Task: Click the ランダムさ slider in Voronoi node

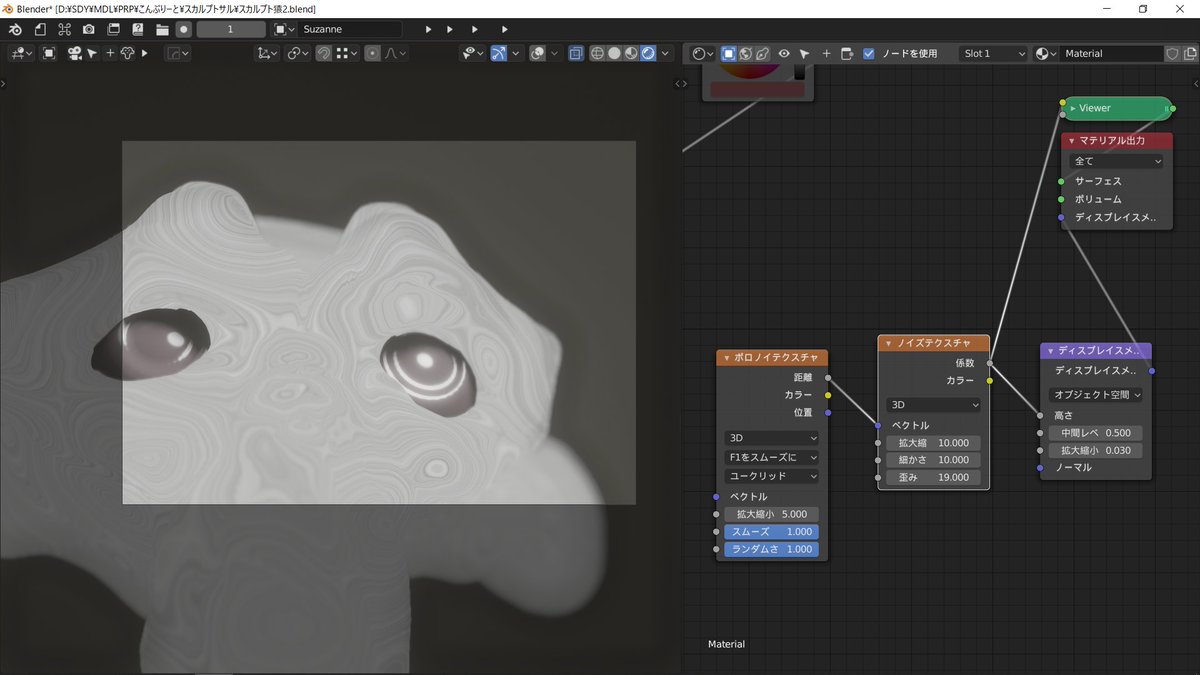Action: pyautogui.click(x=771, y=549)
